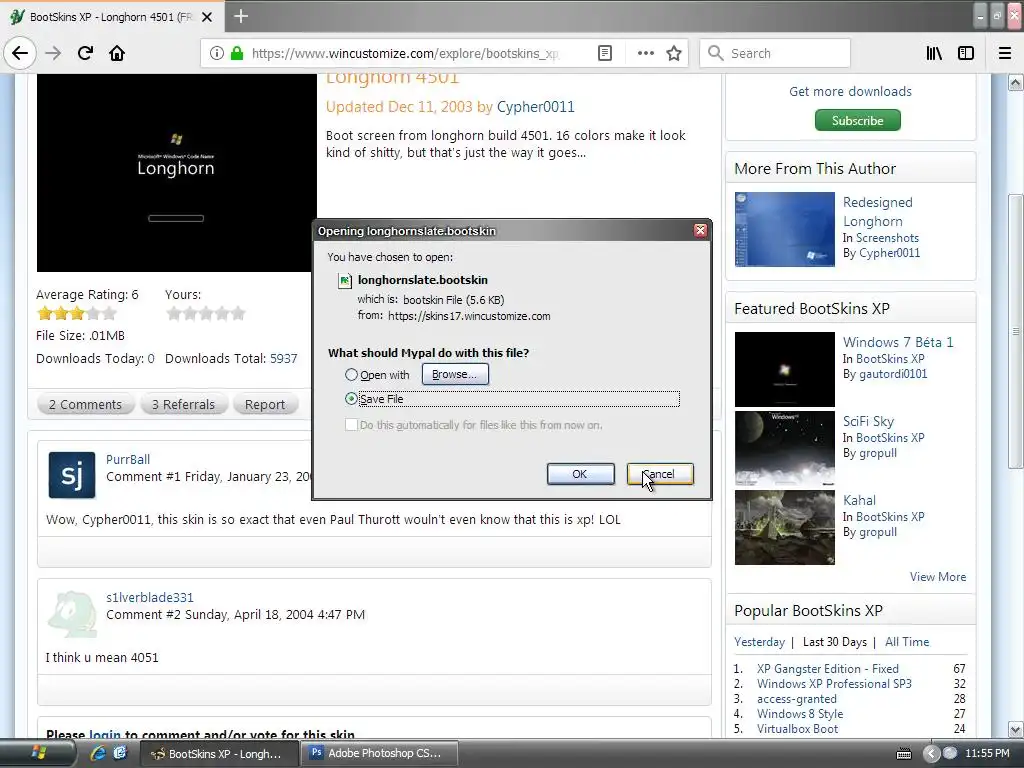Click the longhornslate.bootskin file icon
This screenshot has height=768, width=1024.
pyautogui.click(x=344, y=281)
